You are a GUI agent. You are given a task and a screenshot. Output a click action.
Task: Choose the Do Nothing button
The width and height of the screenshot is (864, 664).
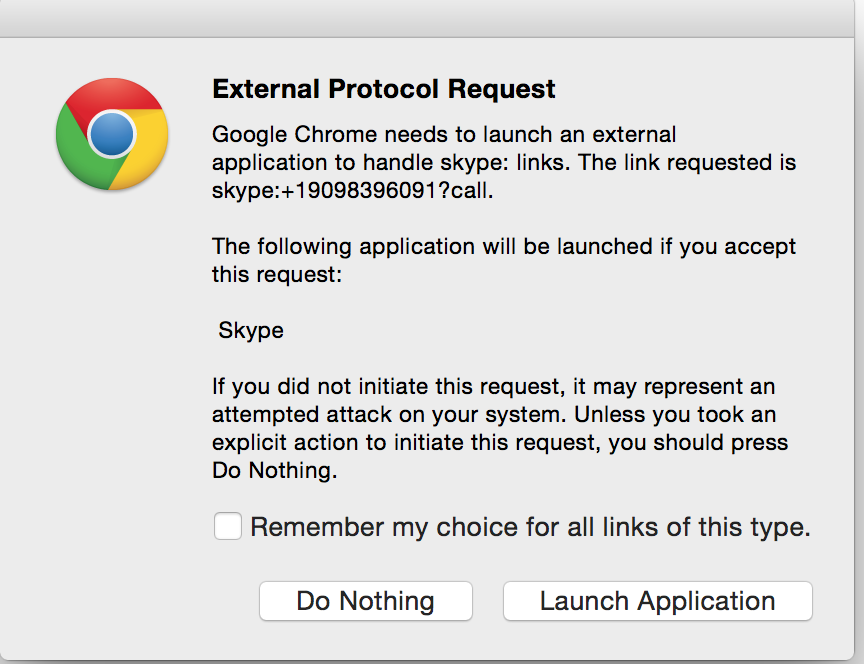[x=365, y=601]
